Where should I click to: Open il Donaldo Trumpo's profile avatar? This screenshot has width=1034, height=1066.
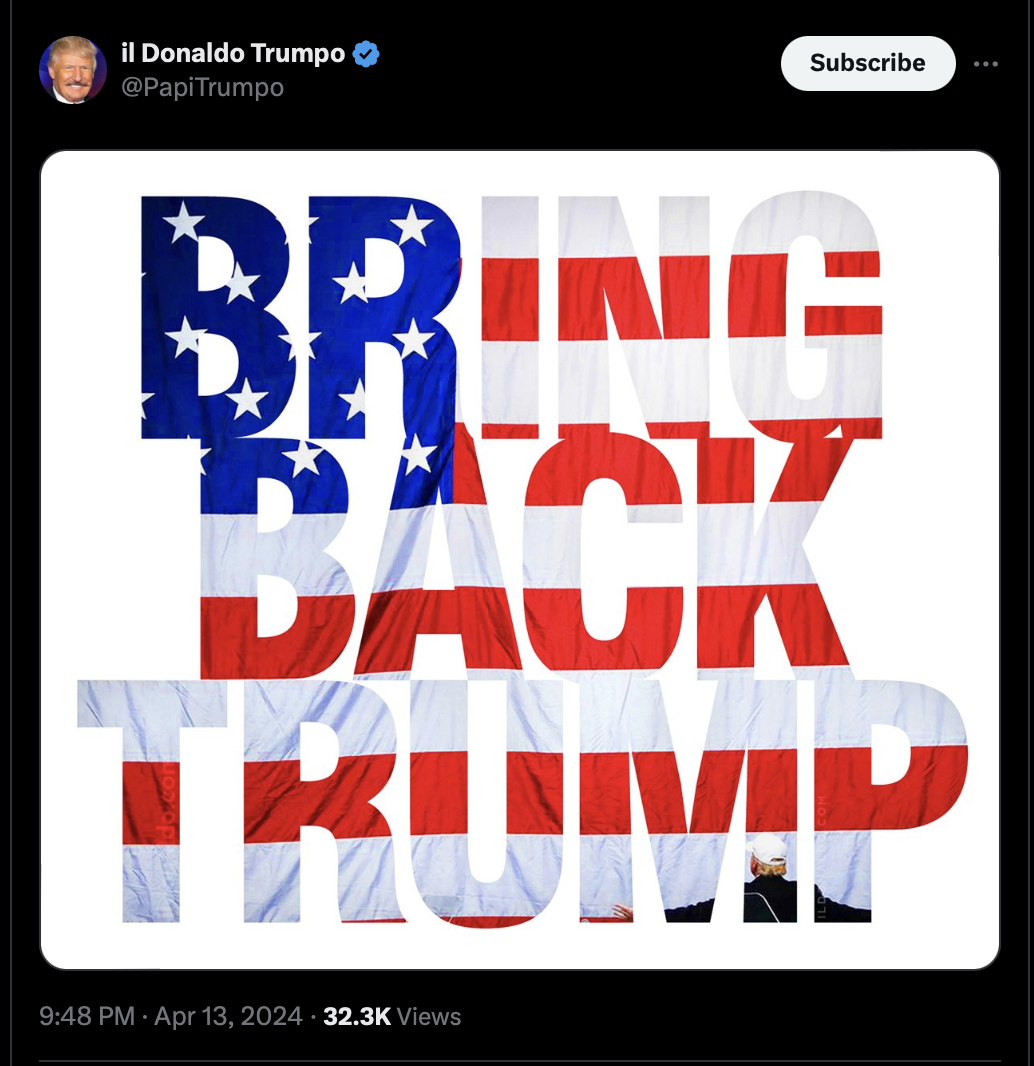pos(73,70)
